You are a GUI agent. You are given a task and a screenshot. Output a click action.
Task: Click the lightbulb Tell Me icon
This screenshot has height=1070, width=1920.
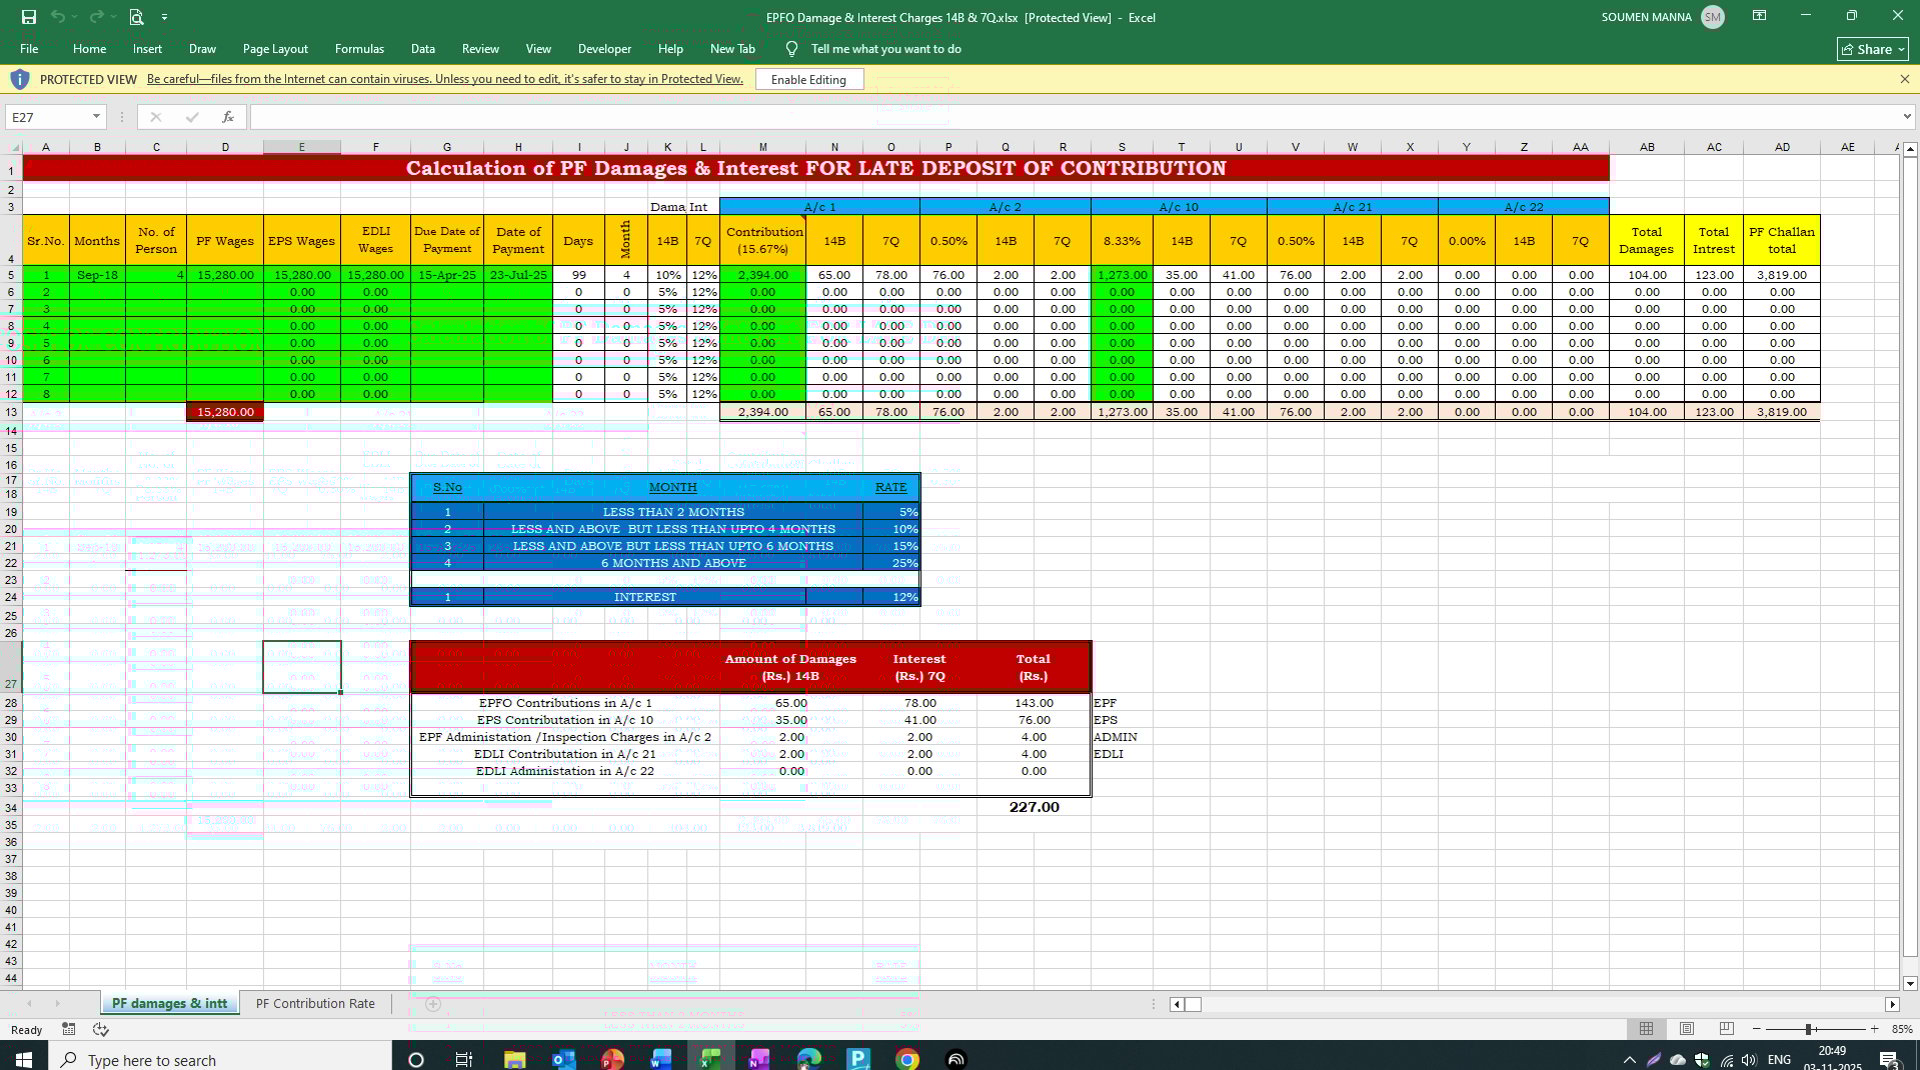tap(792, 48)
